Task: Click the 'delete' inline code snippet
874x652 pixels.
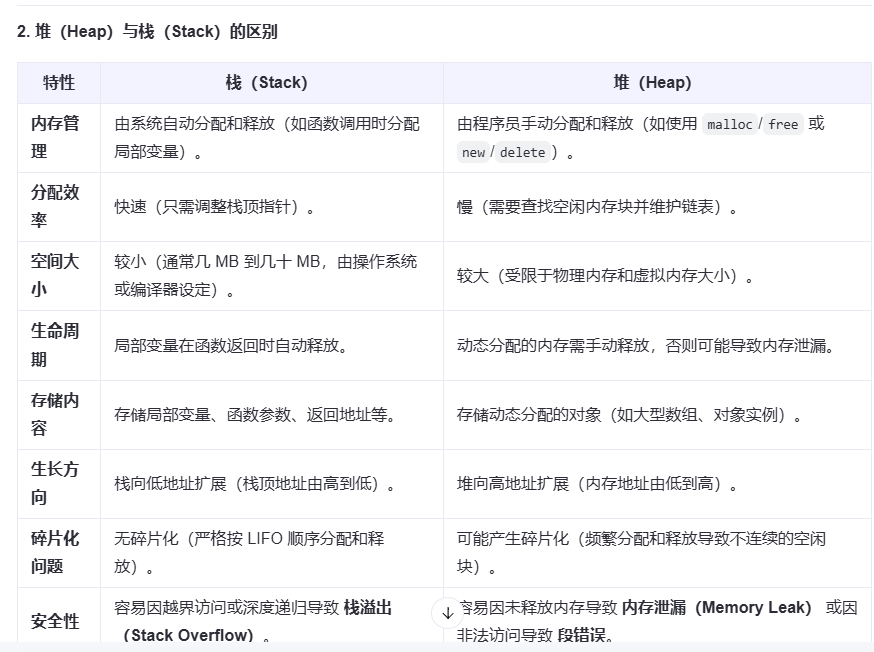Action: (522, 153)
